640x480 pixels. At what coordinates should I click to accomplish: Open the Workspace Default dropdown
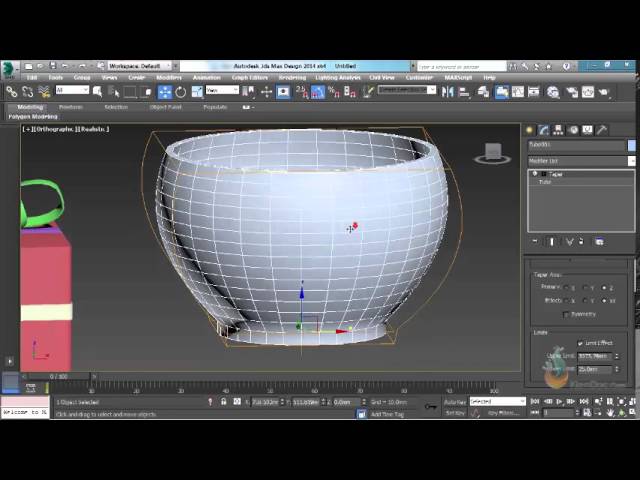(138, 66)
